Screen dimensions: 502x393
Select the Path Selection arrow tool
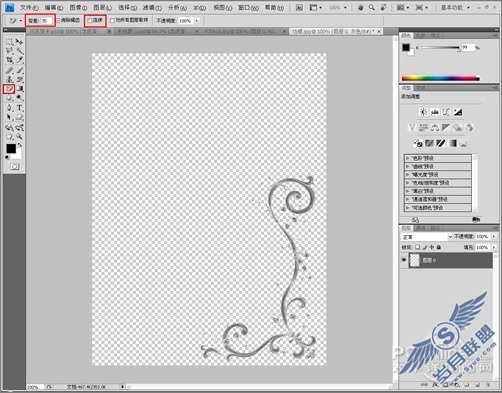pyautogui.click(x=10, y=117)
